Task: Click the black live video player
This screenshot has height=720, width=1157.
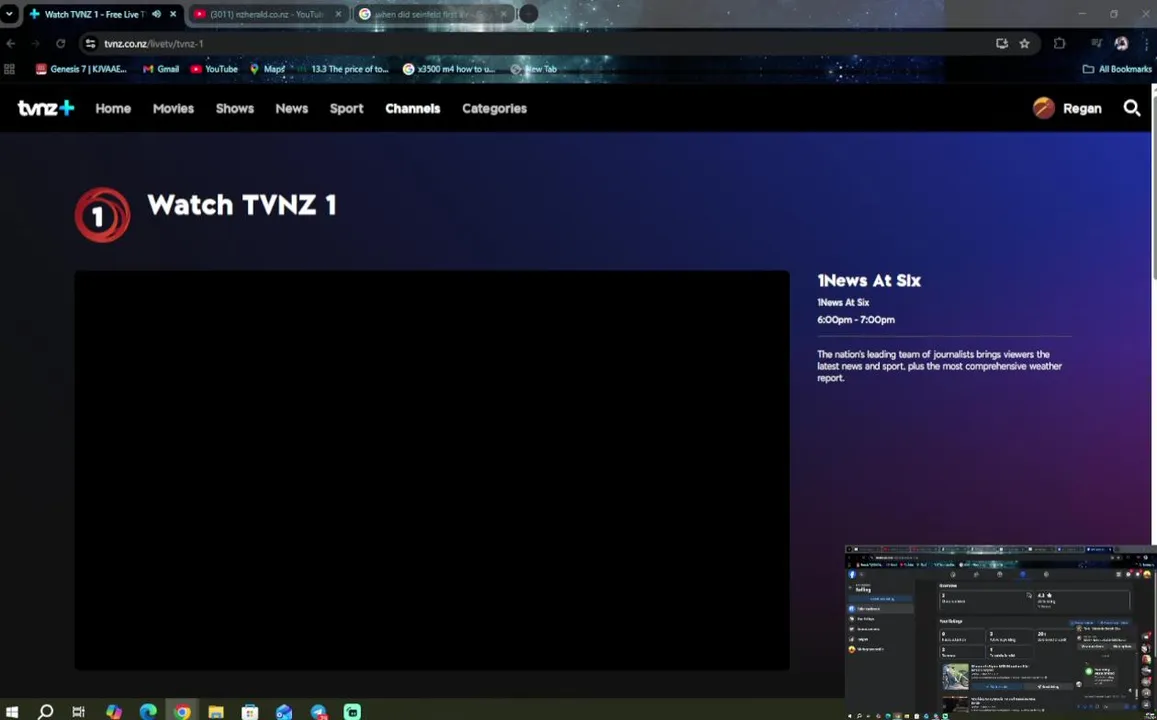Action: pos(432,470)
